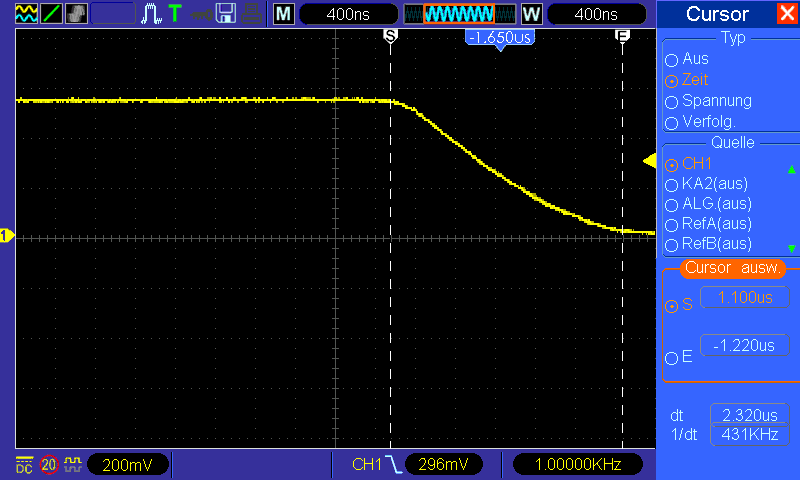This screenshot has height=480, width=800.
Task: Click the E cursor value -1.220us
Action: tap(745, 345)
